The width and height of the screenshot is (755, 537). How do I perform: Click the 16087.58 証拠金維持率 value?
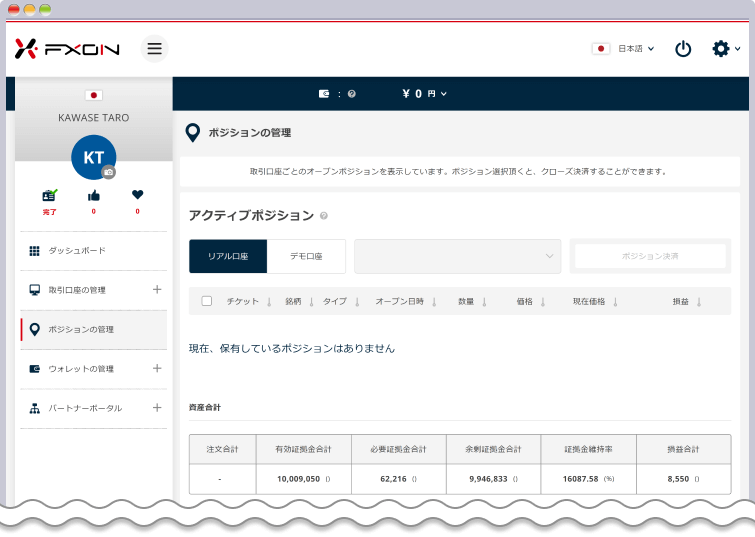pos(581,479)
